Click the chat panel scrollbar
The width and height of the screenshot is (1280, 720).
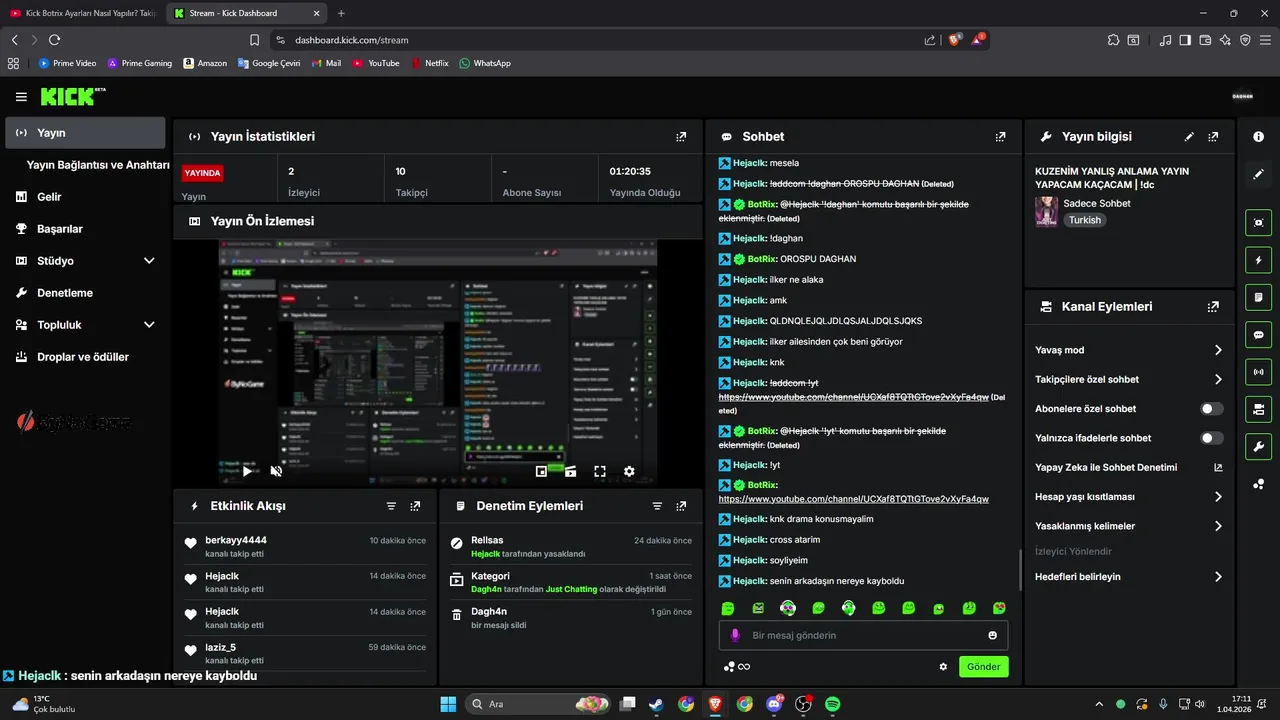point(1020,569)
